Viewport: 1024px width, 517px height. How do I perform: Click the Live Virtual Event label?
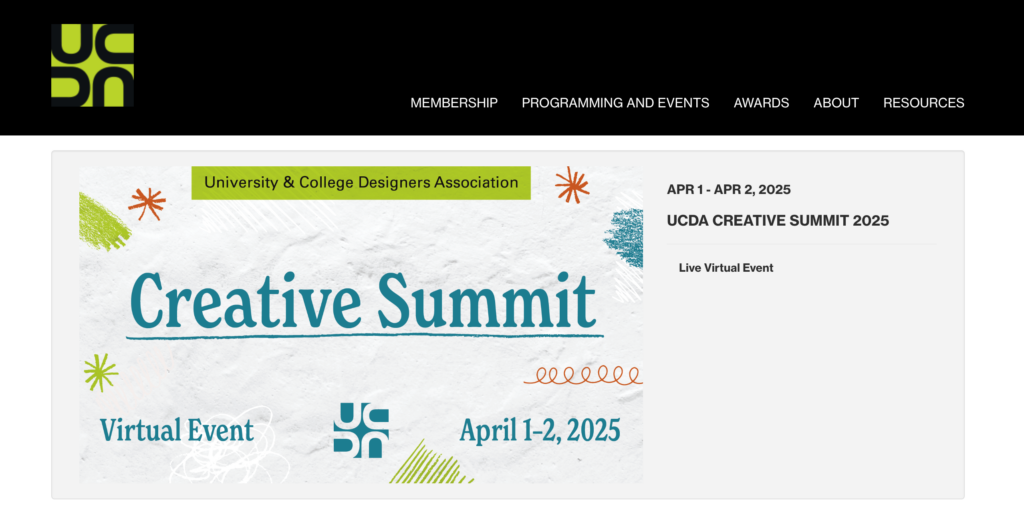tap(726, 268)
